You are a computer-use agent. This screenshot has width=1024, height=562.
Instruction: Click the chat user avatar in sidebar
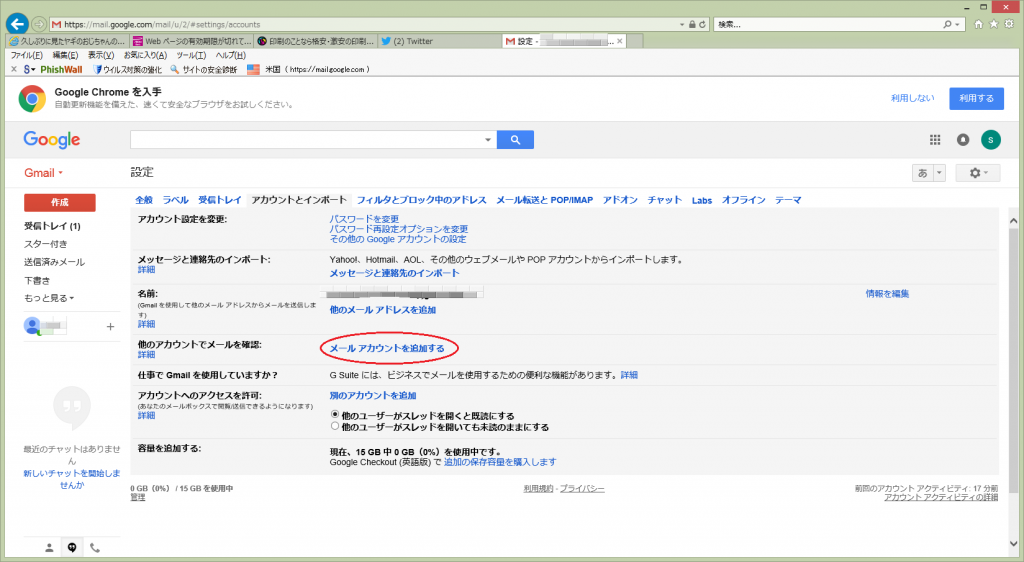[x=31, y=325]
